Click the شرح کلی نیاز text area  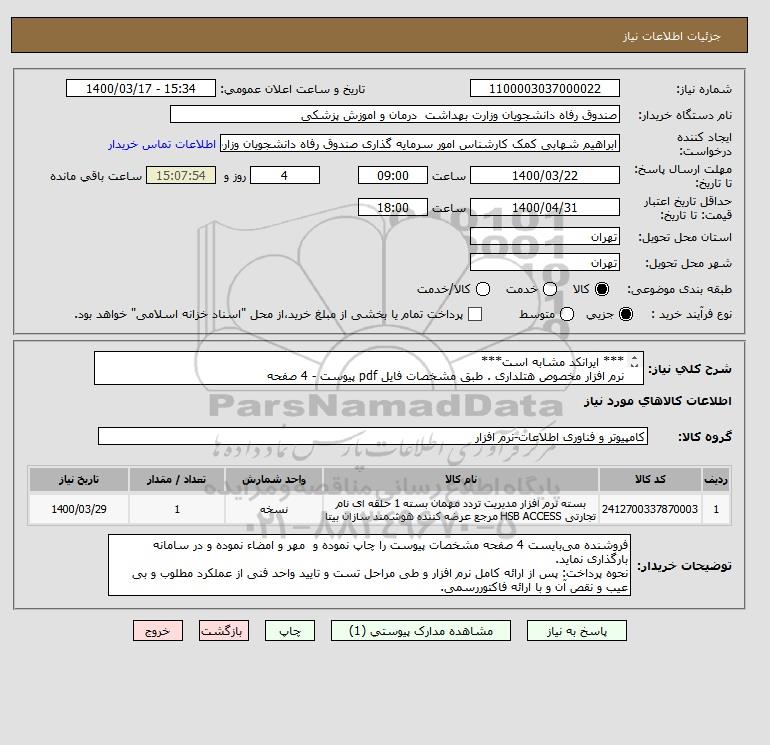369,368
